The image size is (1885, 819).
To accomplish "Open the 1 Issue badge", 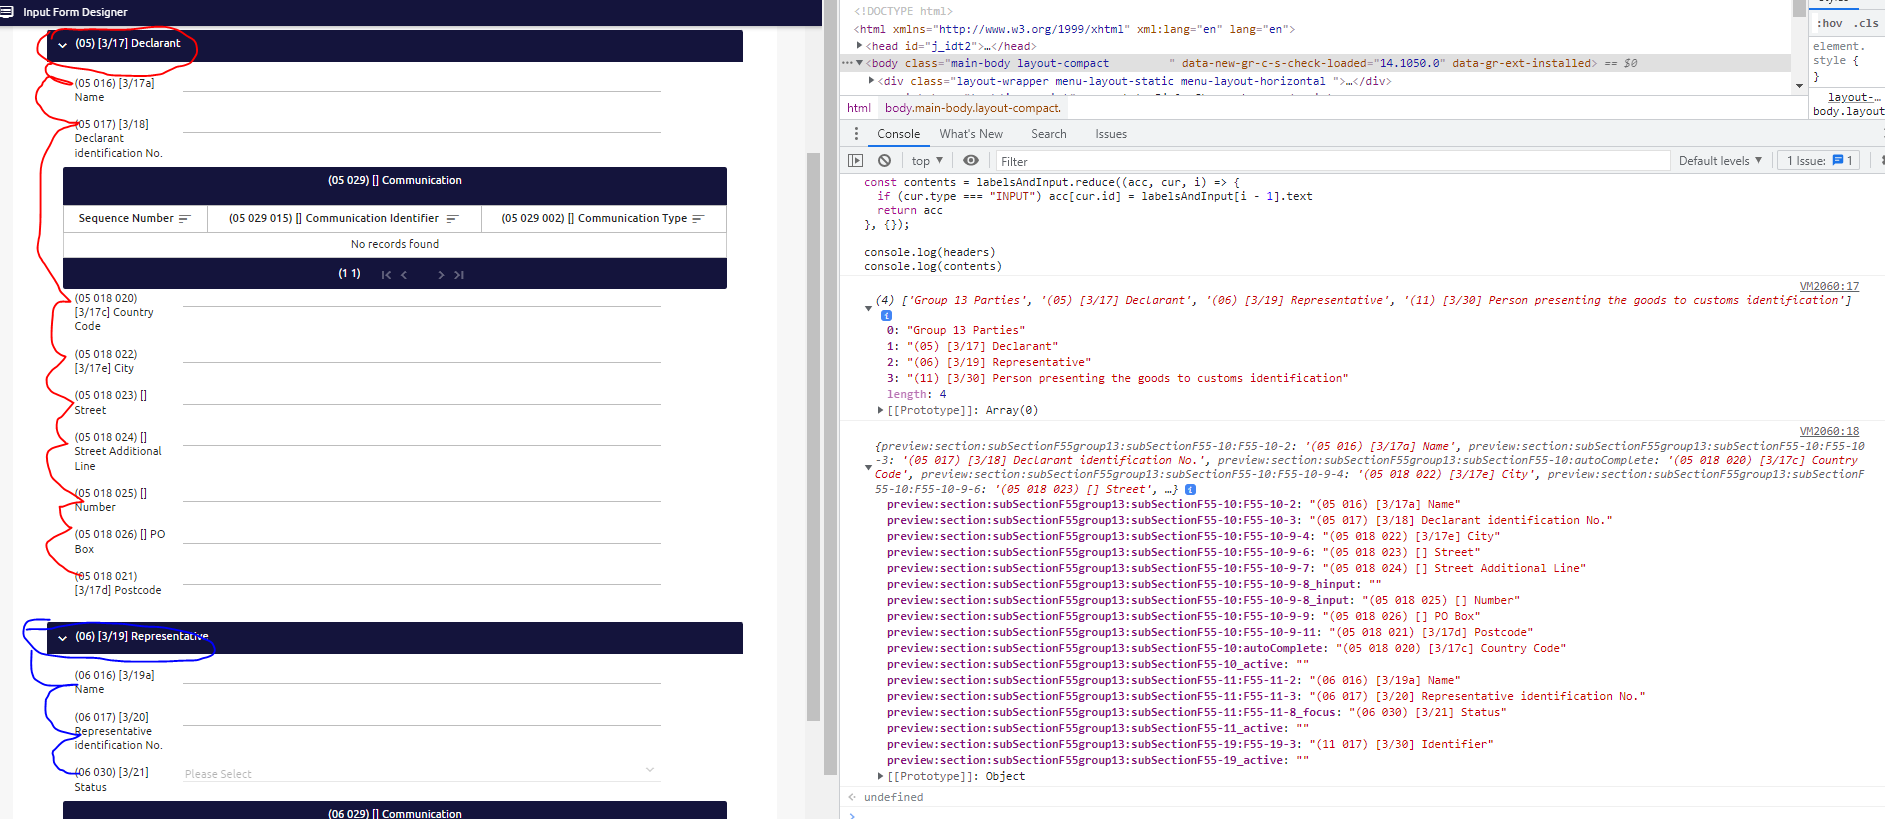I will point(1820,161).
